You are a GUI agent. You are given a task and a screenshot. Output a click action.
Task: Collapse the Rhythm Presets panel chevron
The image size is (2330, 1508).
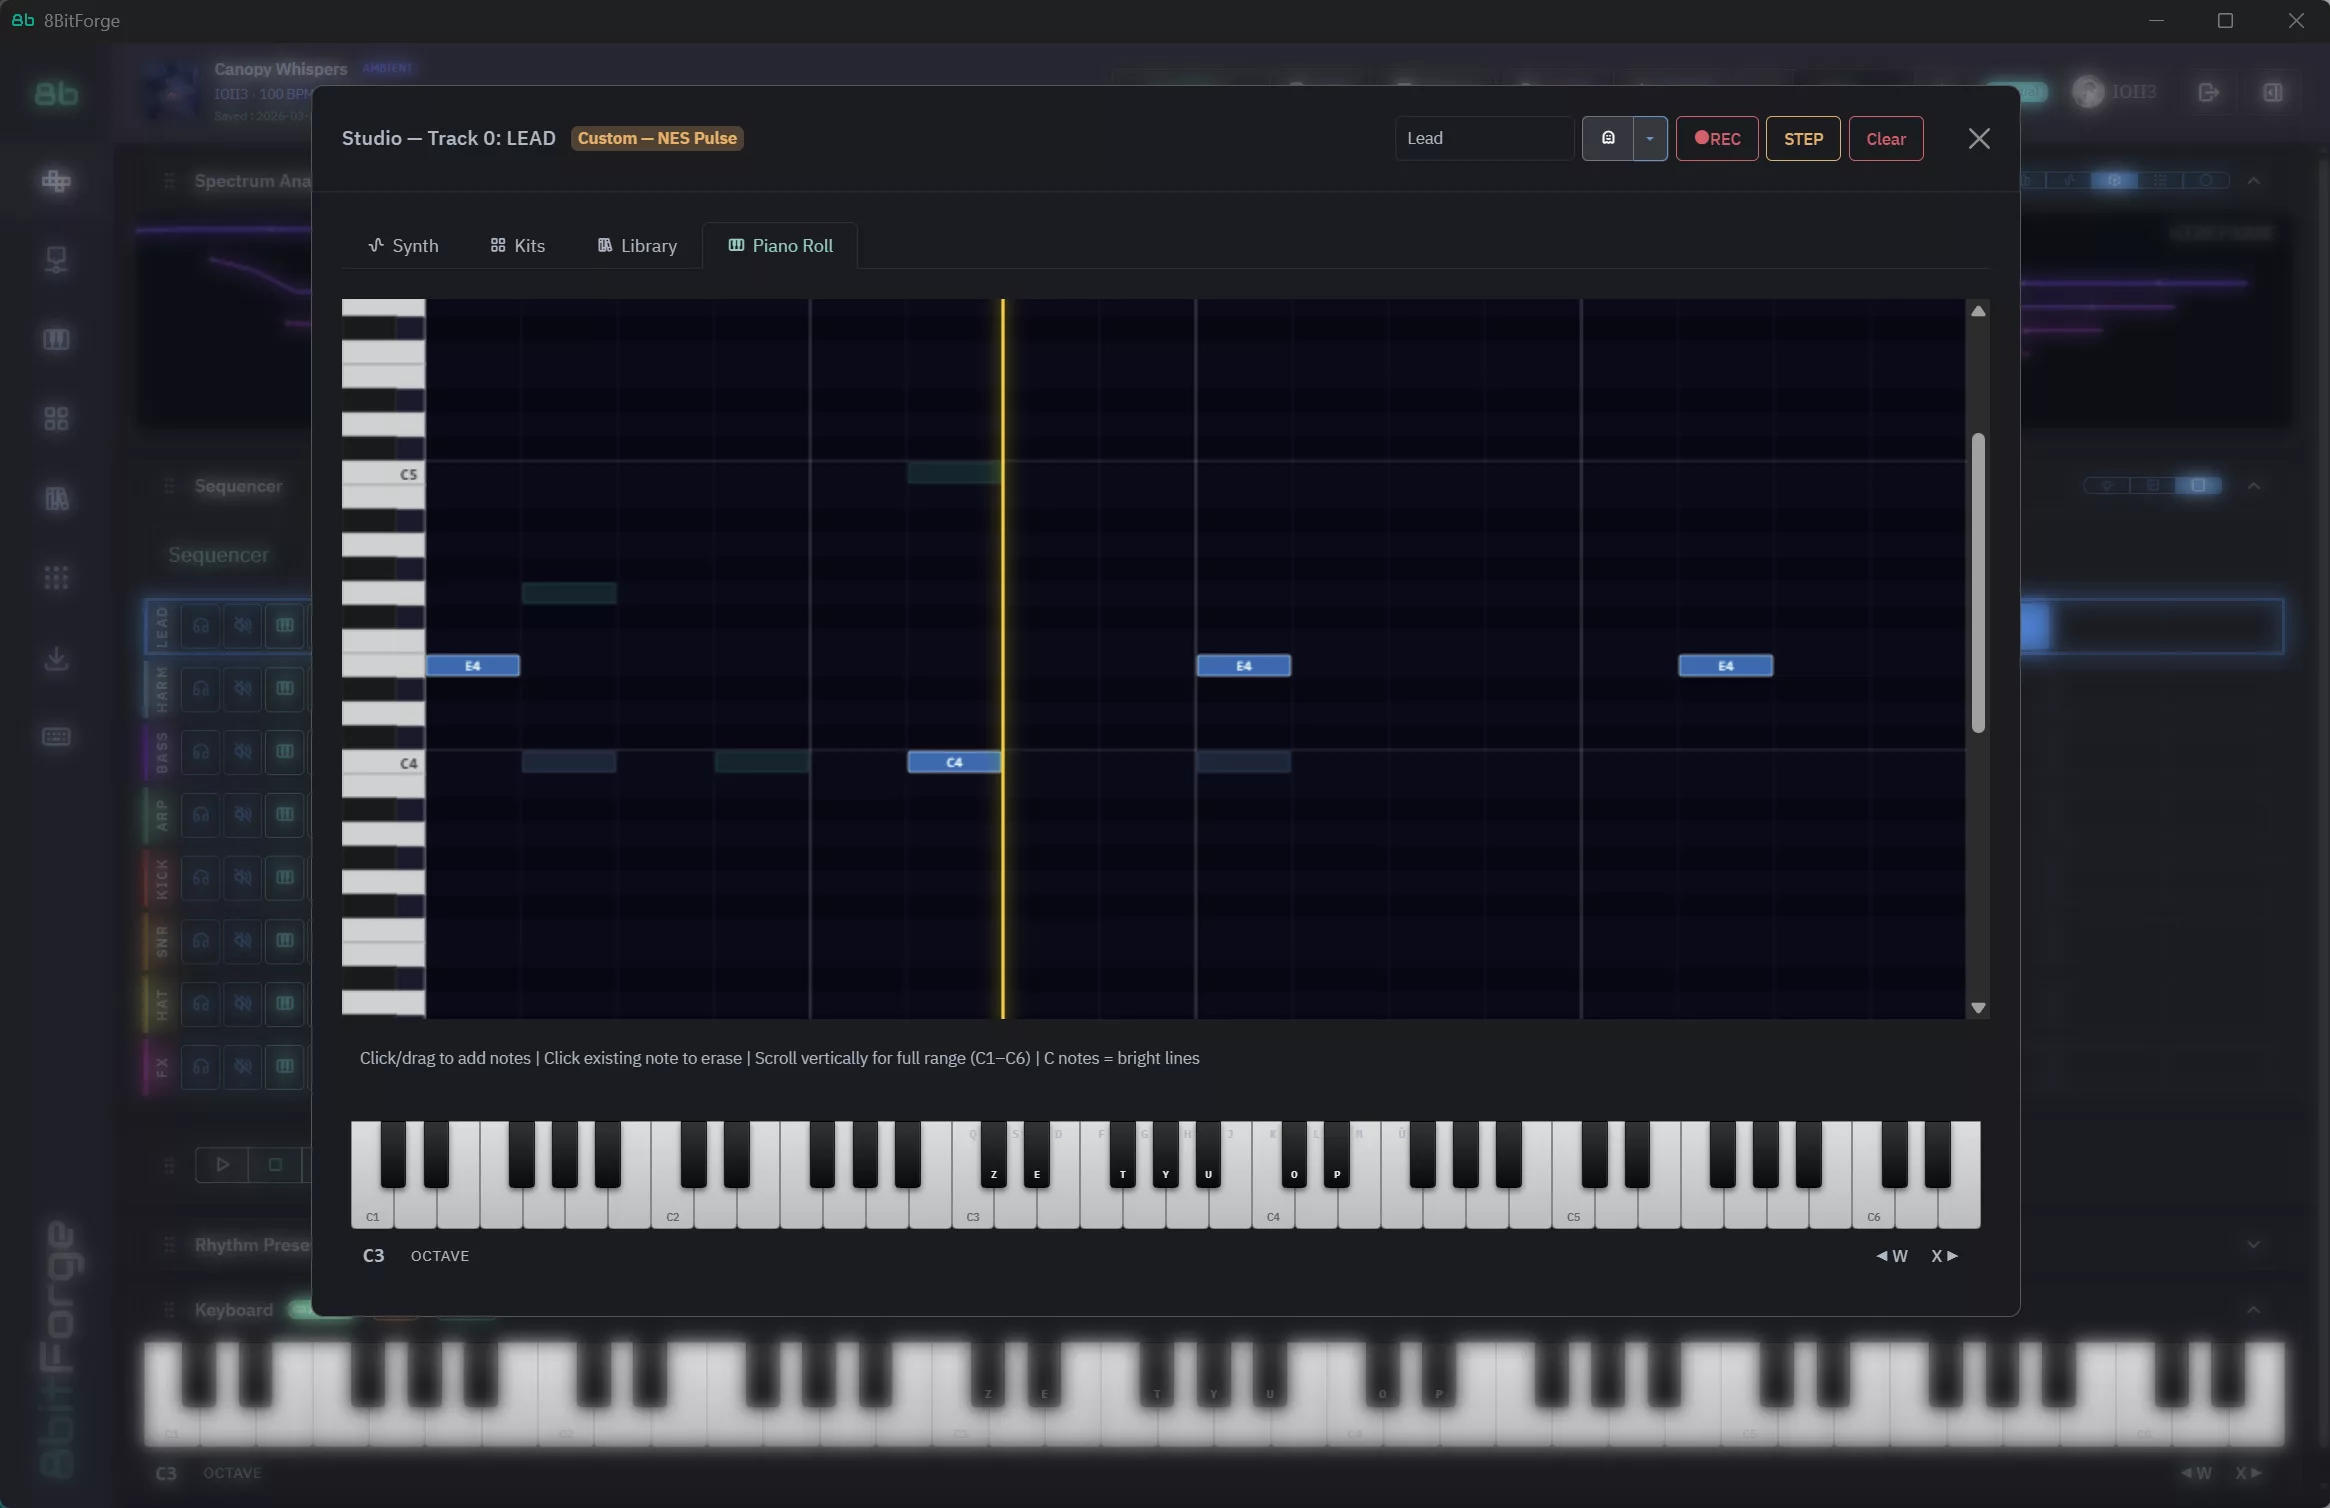click(x=2255, y=1245)
